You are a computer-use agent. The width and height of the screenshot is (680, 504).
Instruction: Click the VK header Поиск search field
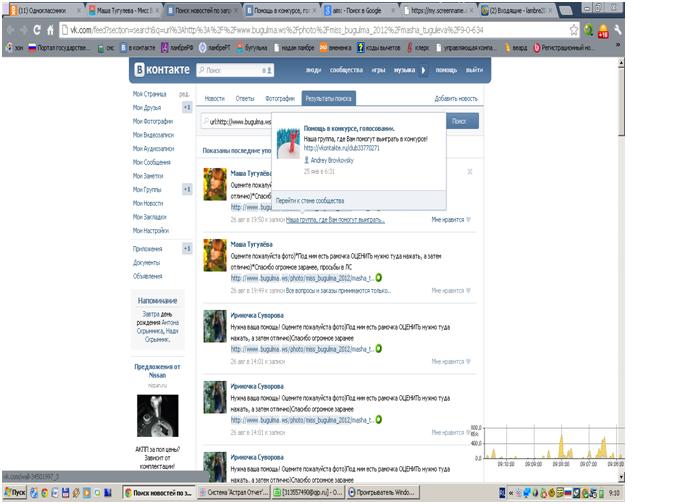[x=235, y=70]
